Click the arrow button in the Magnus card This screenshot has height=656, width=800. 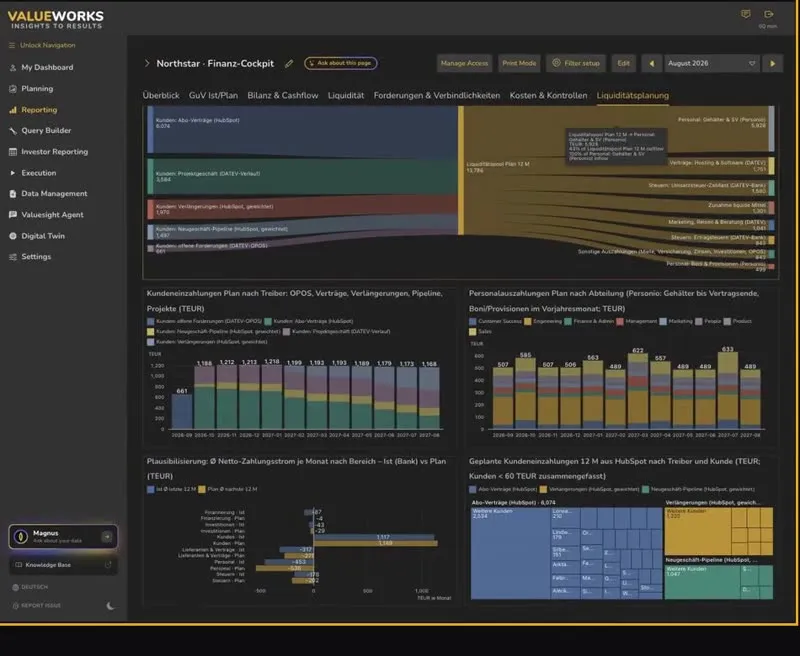click(x=107, y=537)
